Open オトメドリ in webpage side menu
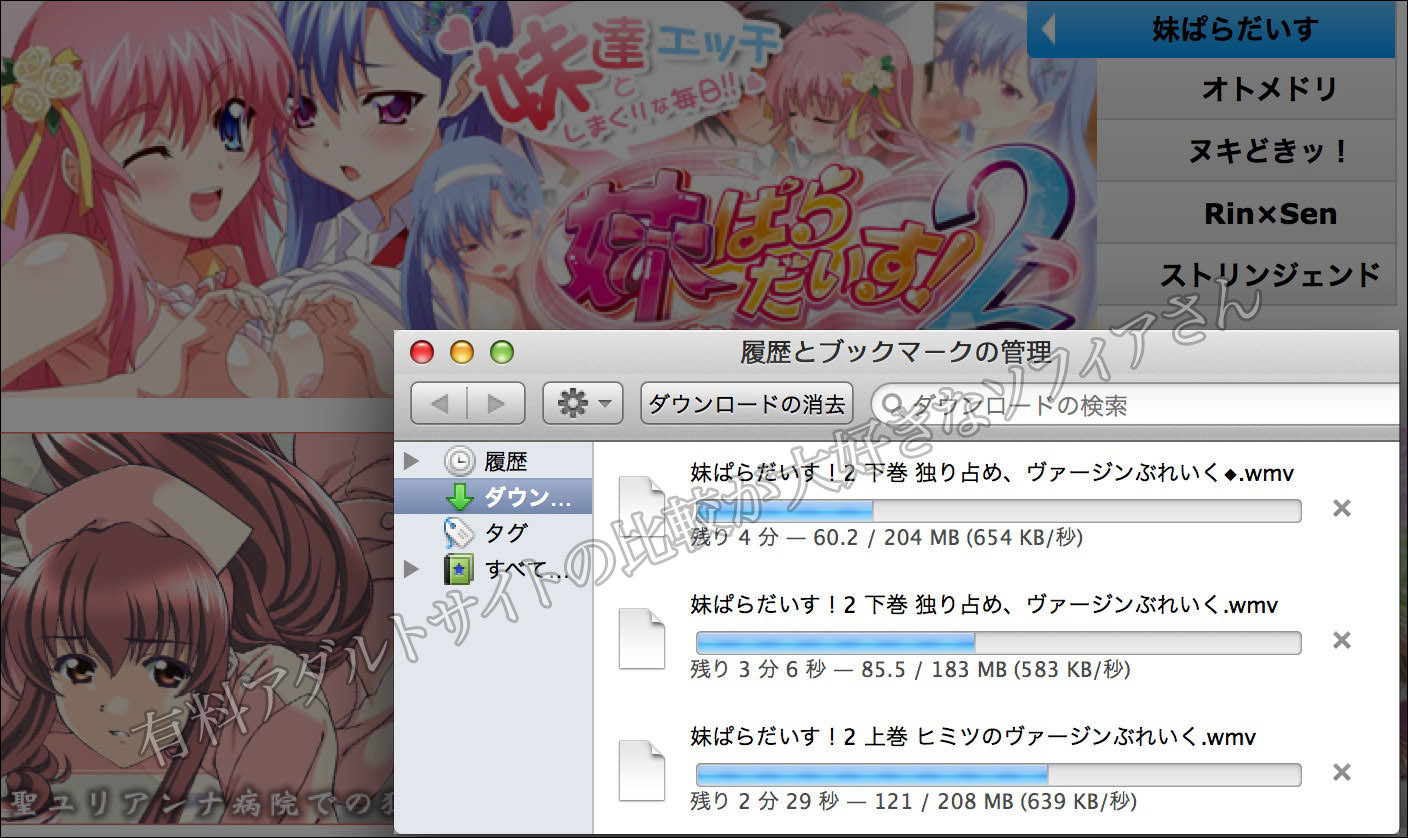The image size is (1408, 838). click(1246, 89)
